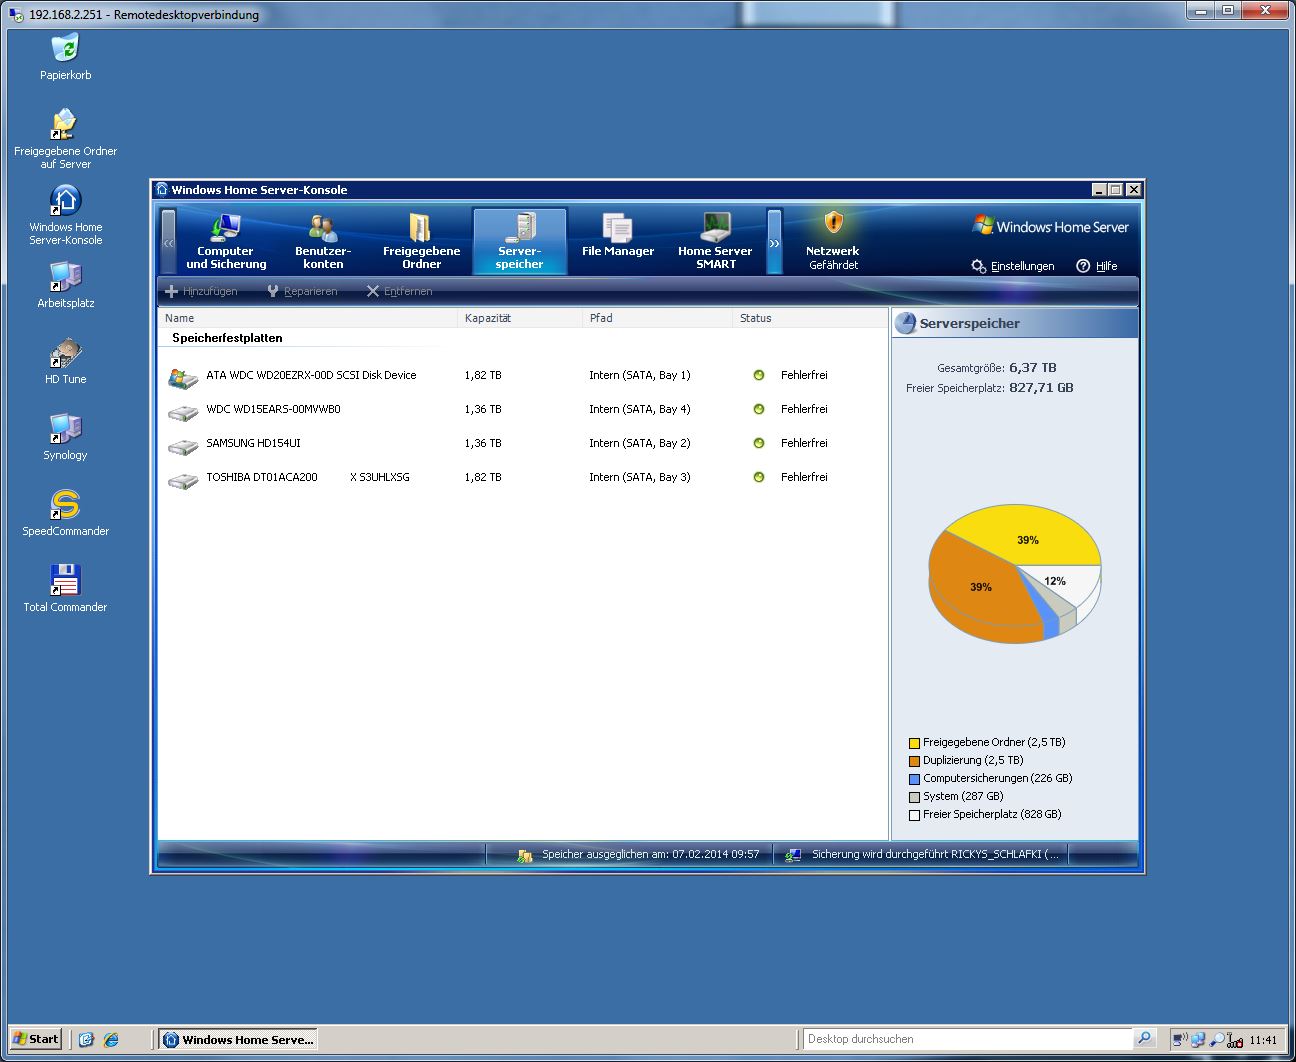Screen dimensions: 1296x1062
Task: Activate Windows Home Server taskbar button
Action: pyautogui.click(x=238, y=1040)
